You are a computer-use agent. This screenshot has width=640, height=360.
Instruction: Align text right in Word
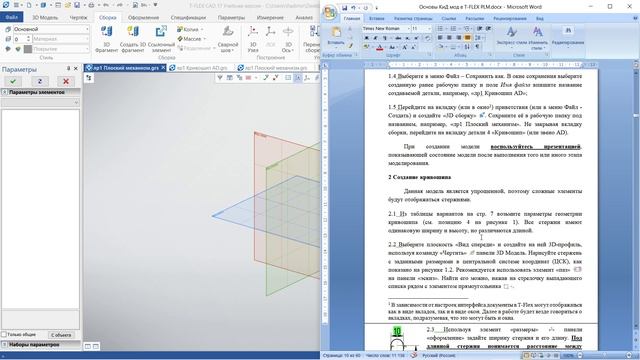click(x=458, y=38)
